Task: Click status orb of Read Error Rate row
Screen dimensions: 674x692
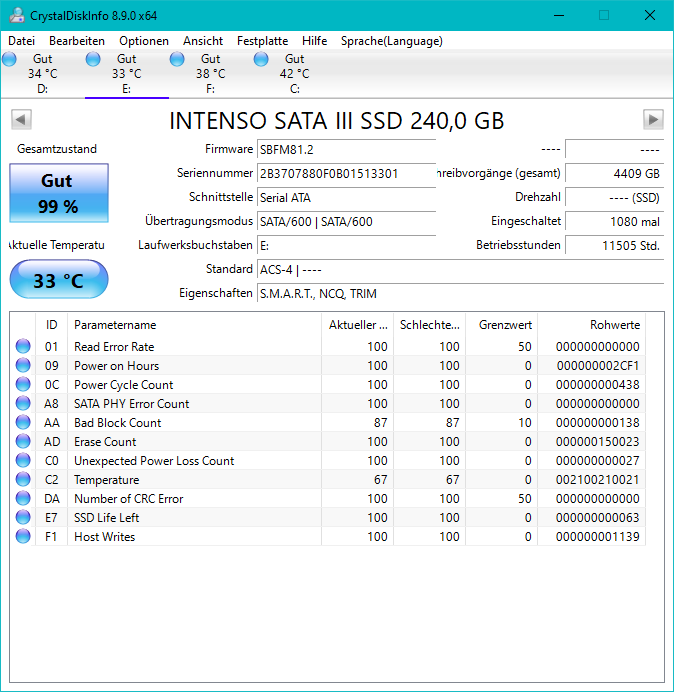Action: (23, 346)
